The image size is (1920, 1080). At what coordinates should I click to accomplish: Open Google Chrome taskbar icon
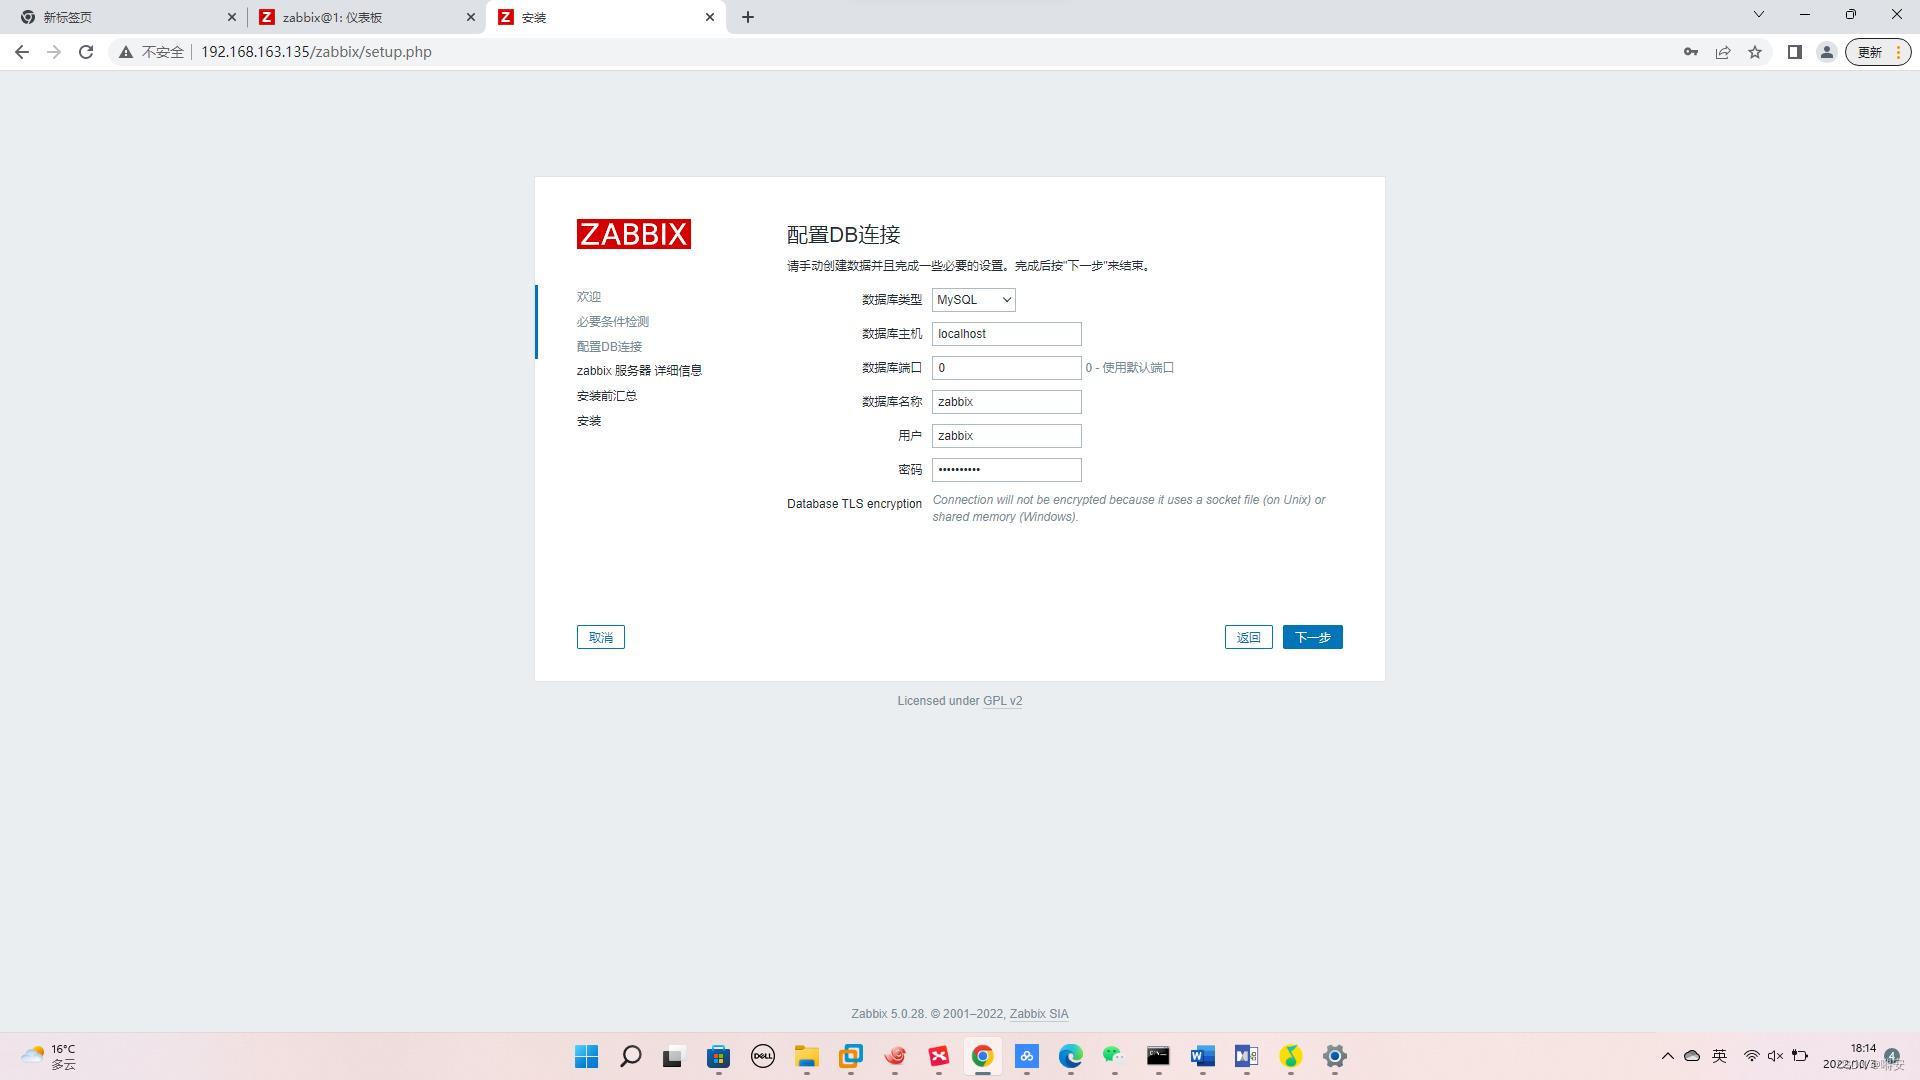coord(983,1056)
